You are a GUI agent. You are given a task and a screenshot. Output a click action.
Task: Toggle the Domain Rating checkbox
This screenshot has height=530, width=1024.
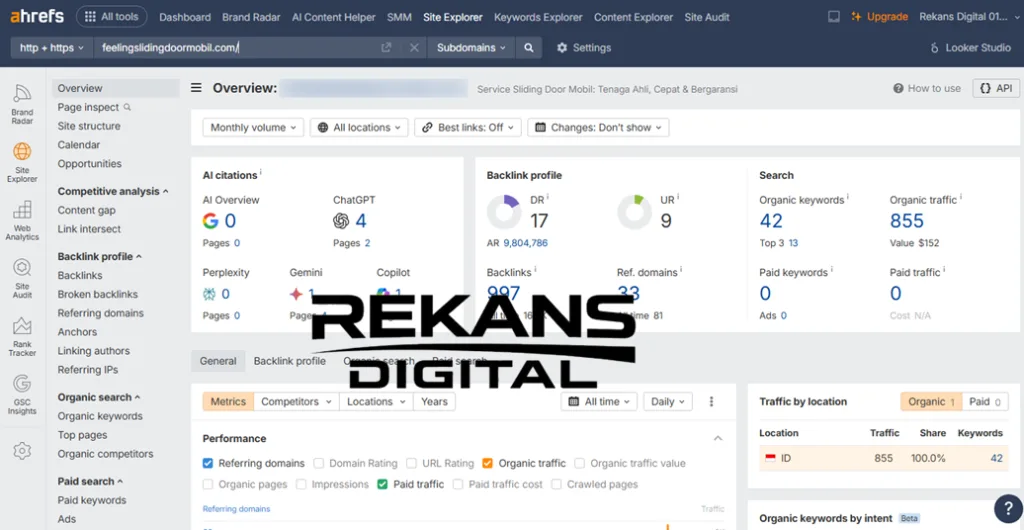tap(319, 463)
